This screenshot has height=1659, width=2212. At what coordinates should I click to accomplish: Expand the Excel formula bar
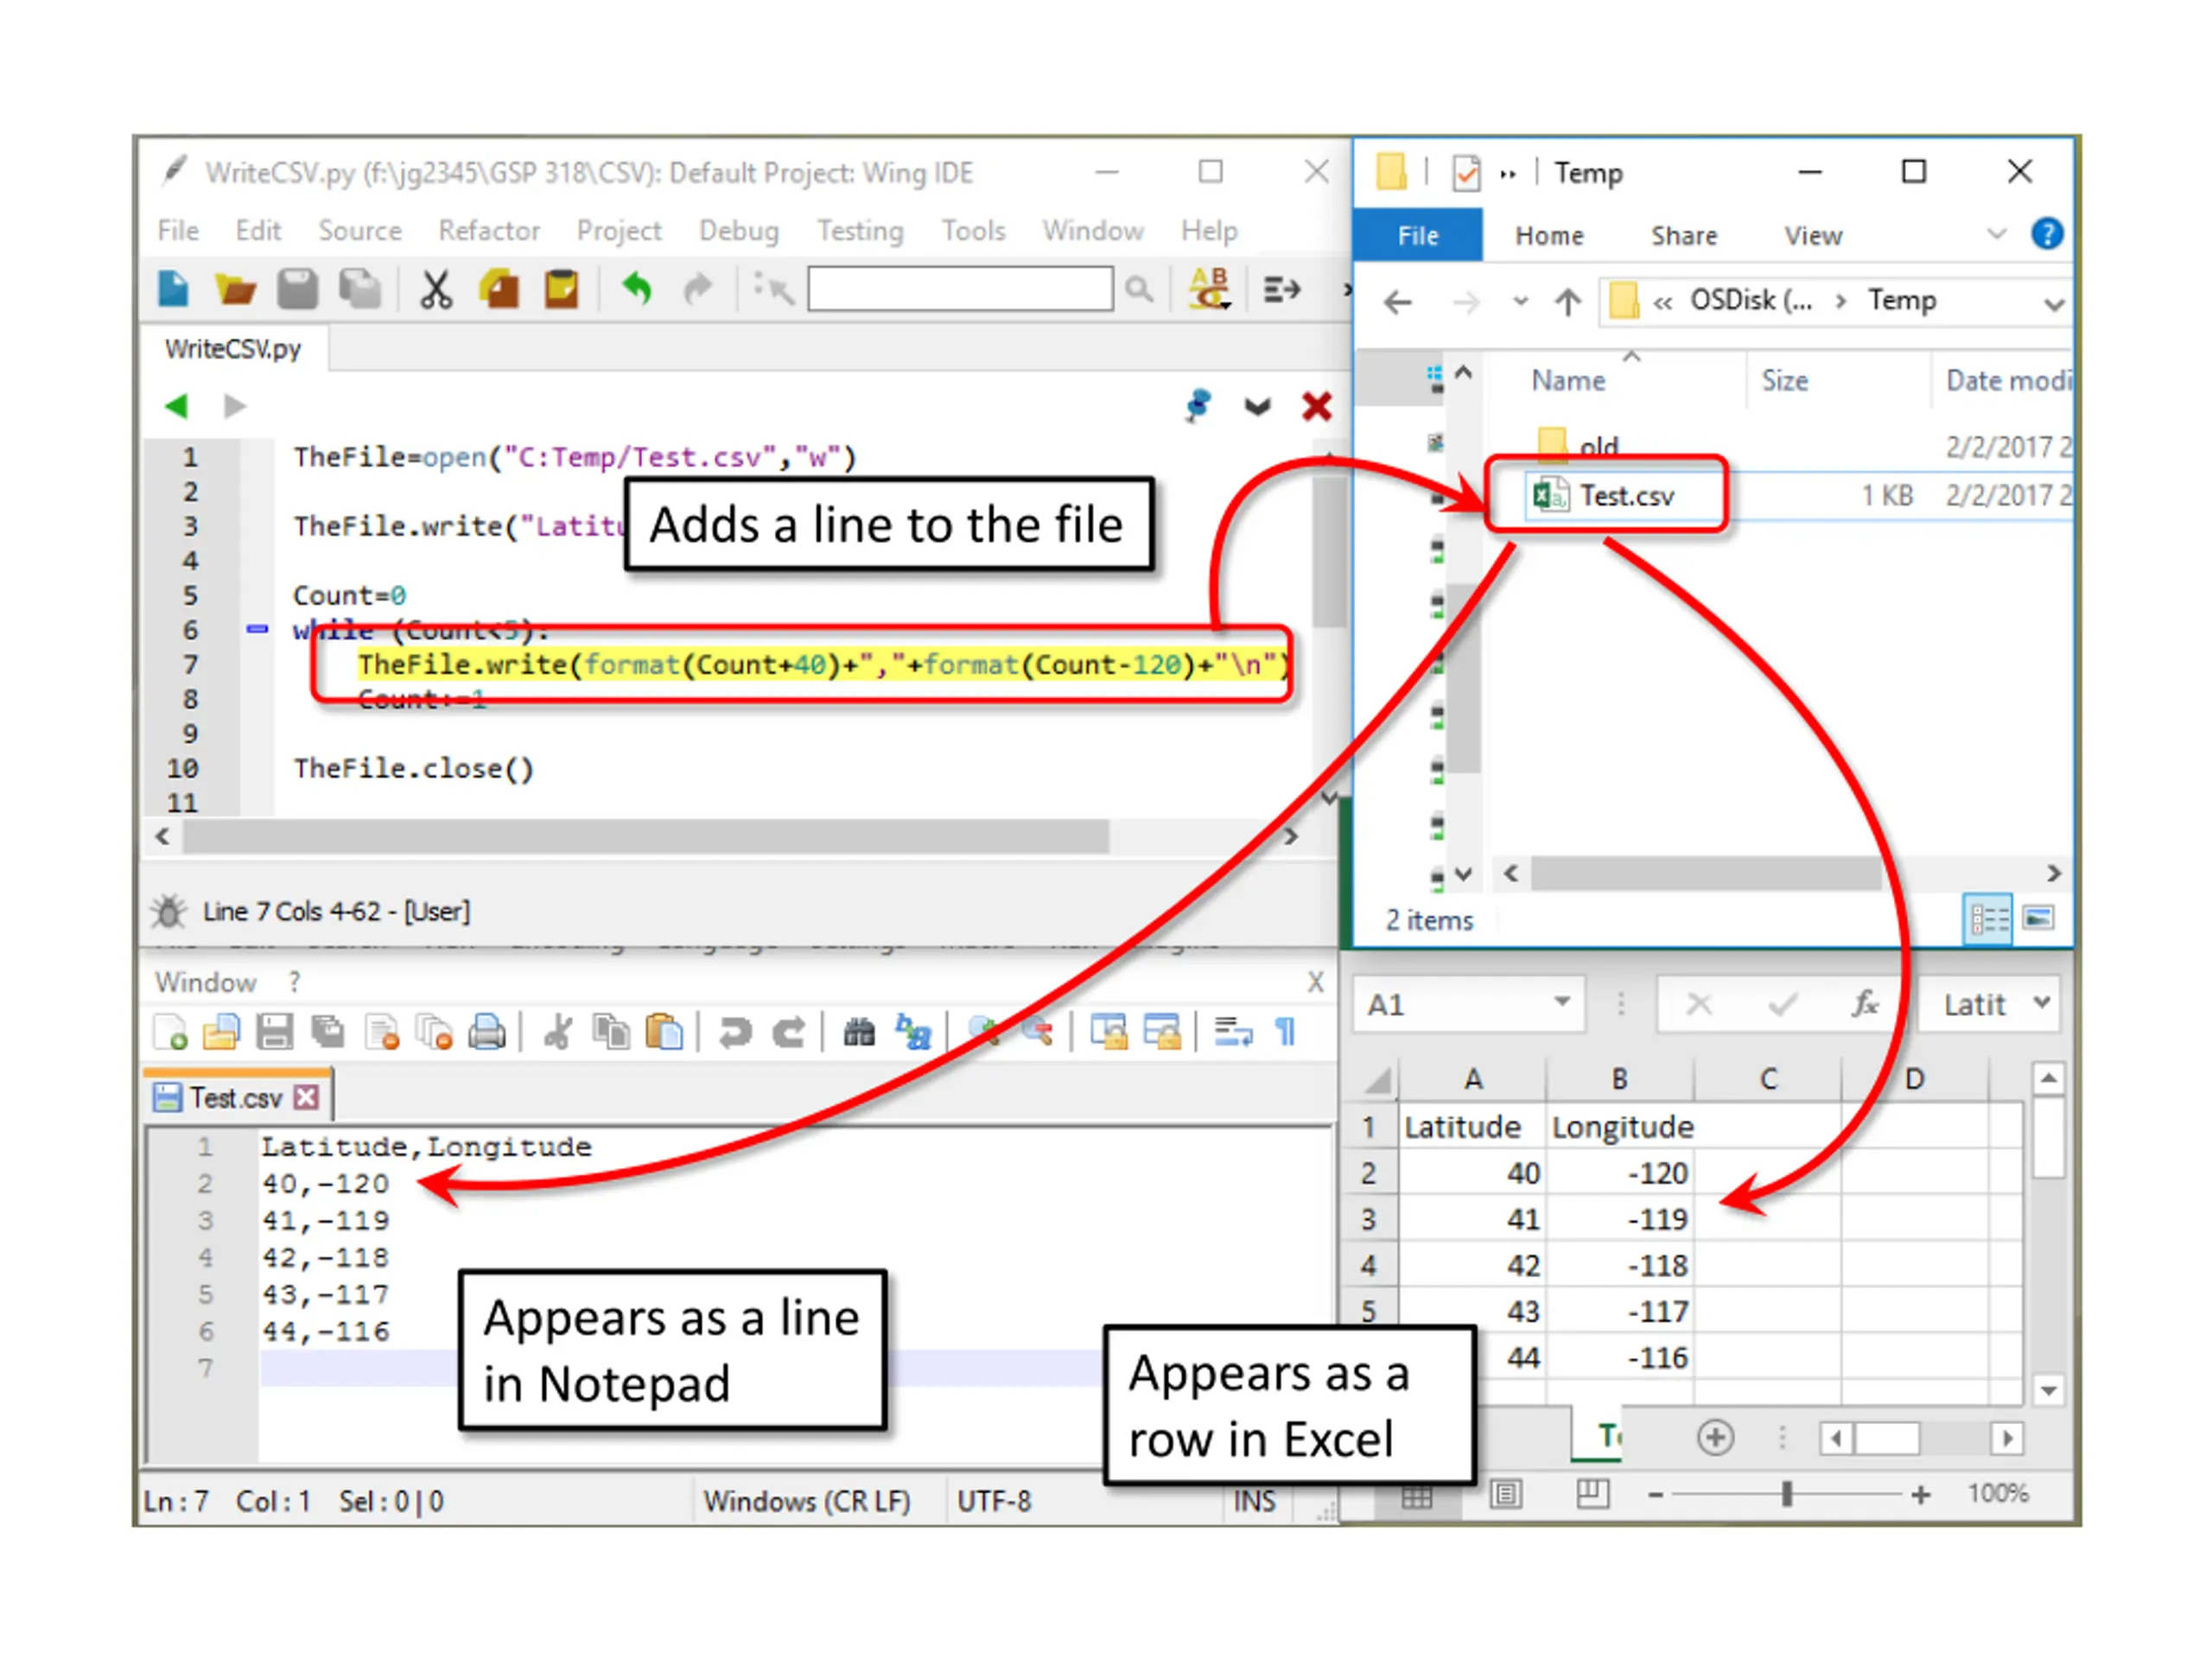tap(2041, 1002)
